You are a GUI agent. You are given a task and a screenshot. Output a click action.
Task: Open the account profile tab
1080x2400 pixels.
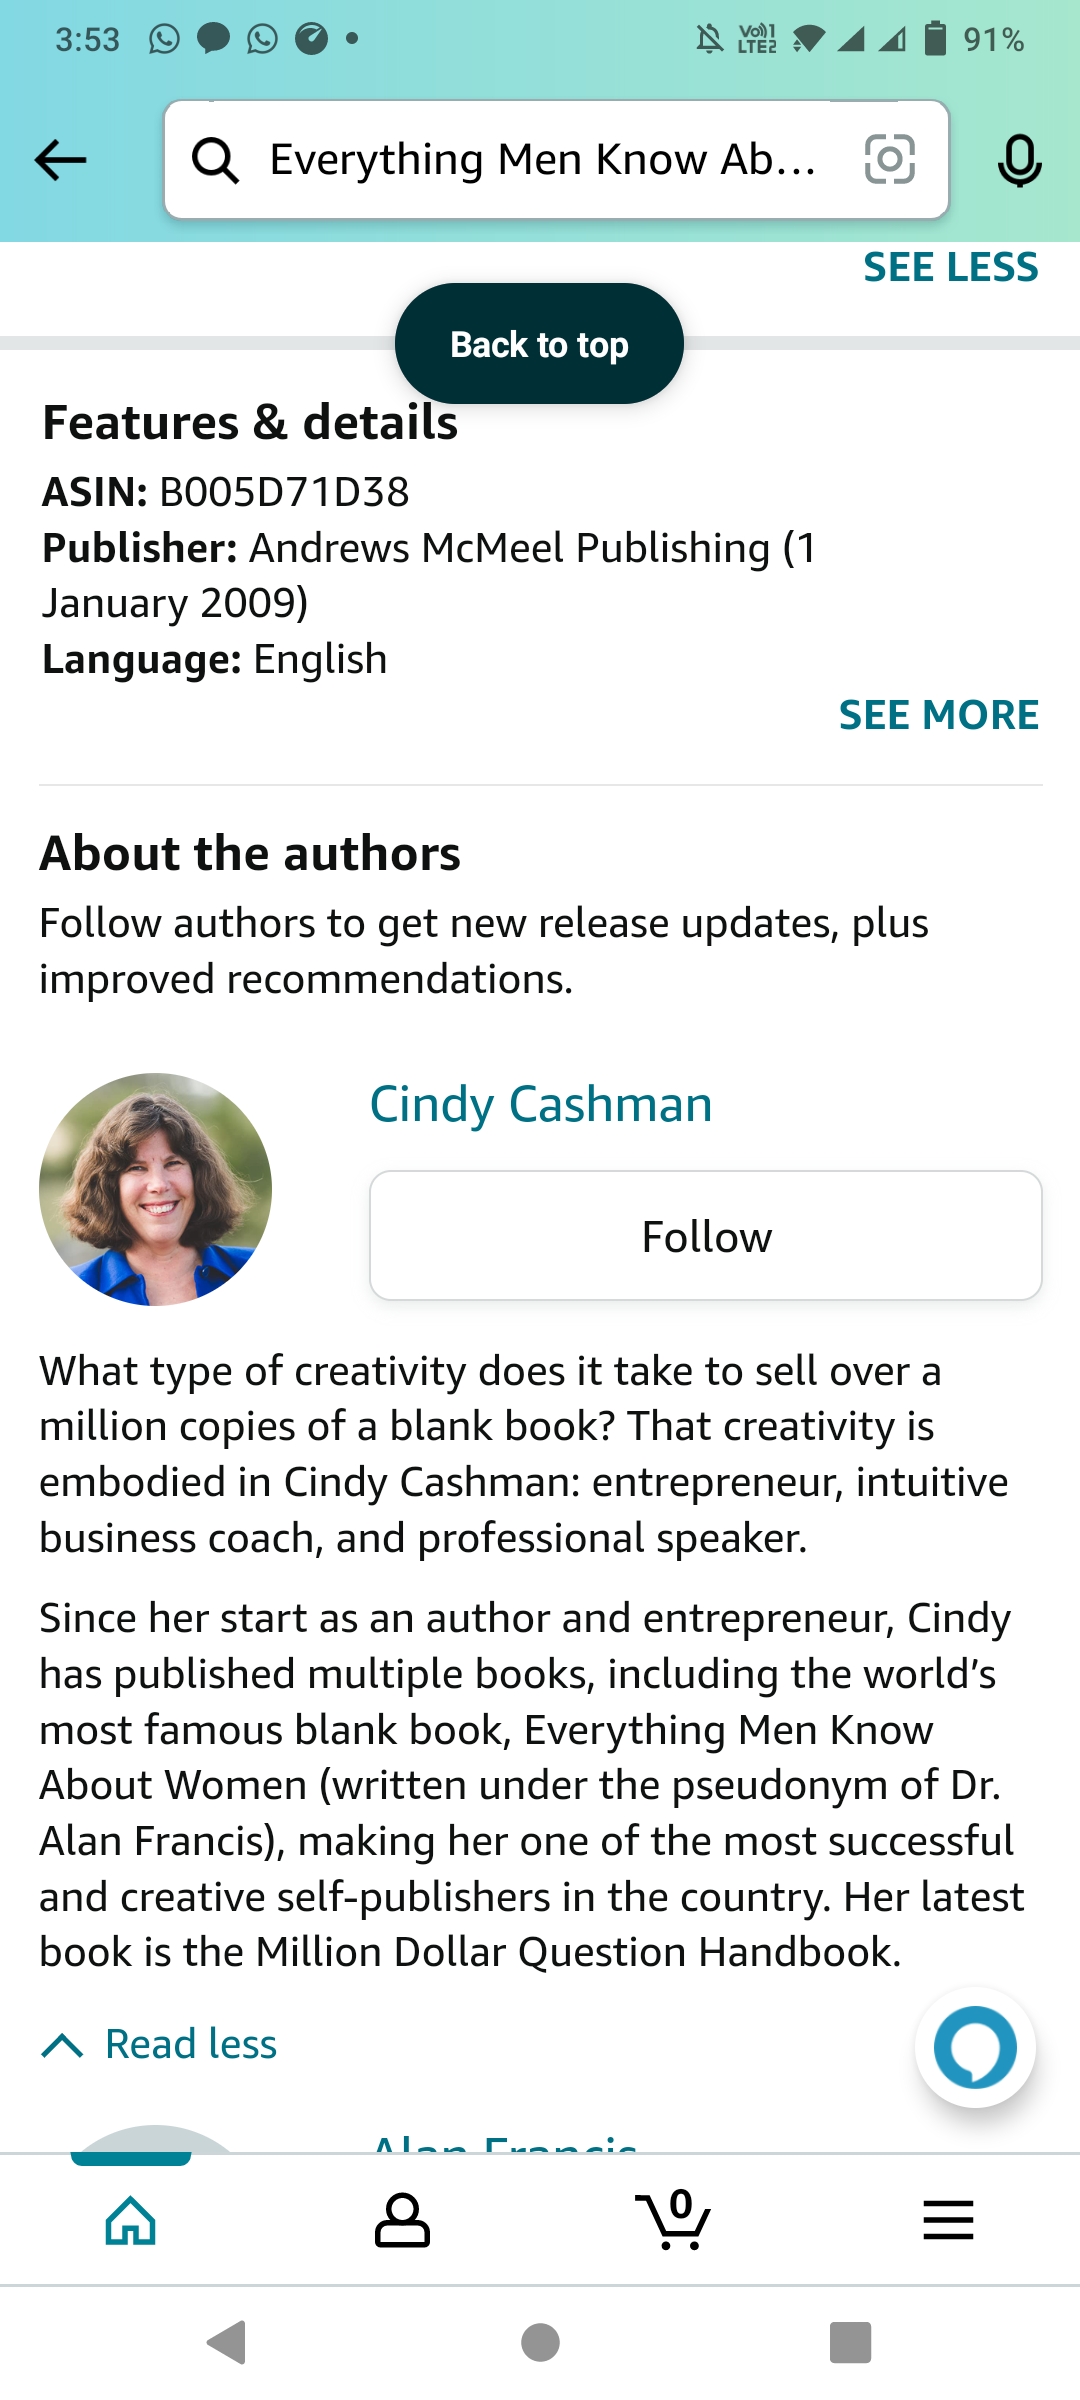click(402, 2220)
